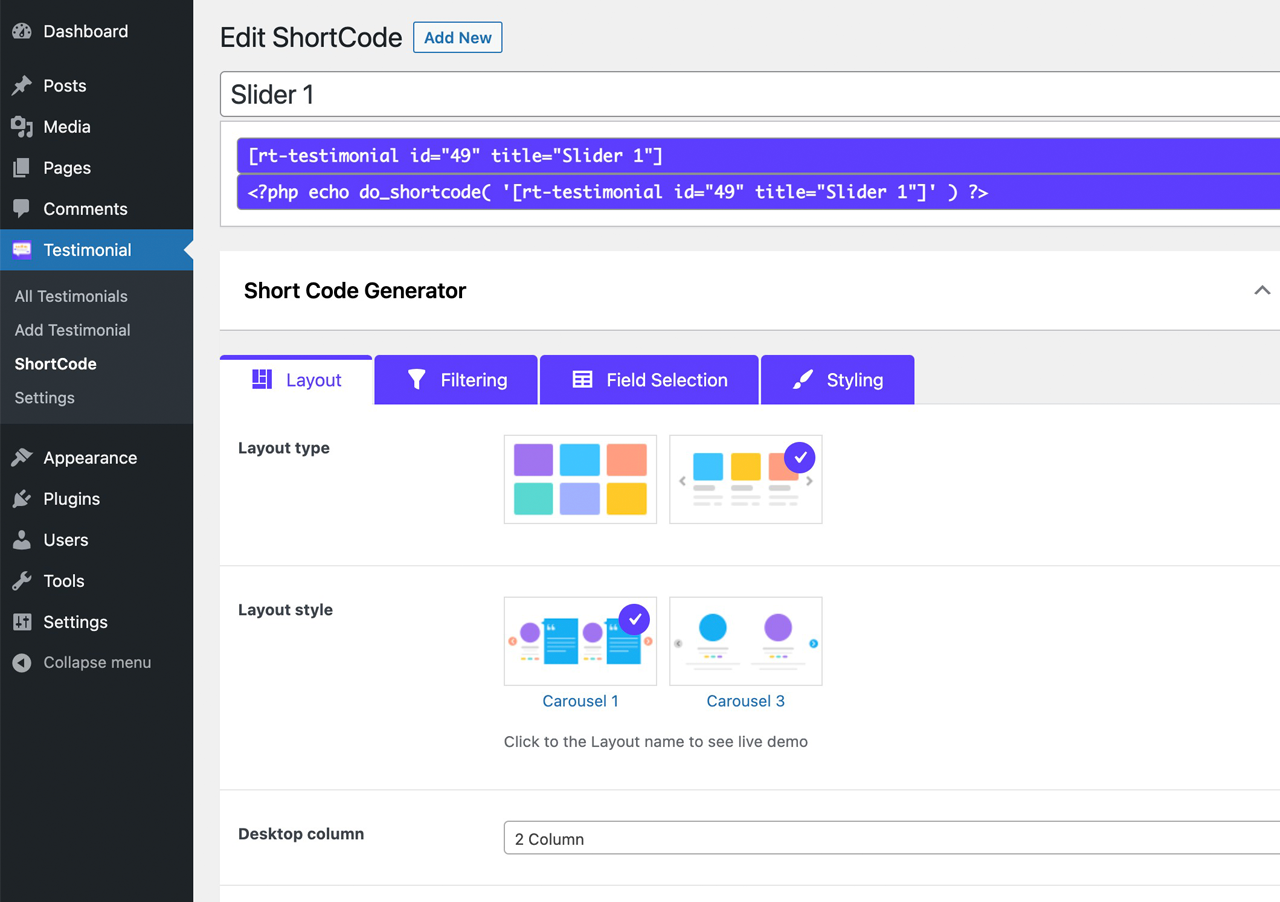Click the checkmark badge on Carousel 1

pyautogui.click(x=635, y=620)
